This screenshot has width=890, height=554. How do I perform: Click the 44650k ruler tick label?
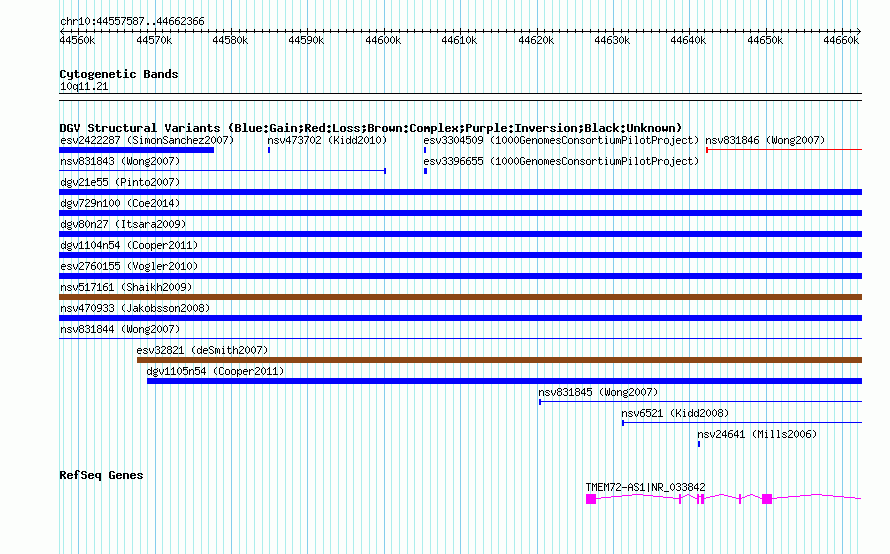[x=765, y=40]
